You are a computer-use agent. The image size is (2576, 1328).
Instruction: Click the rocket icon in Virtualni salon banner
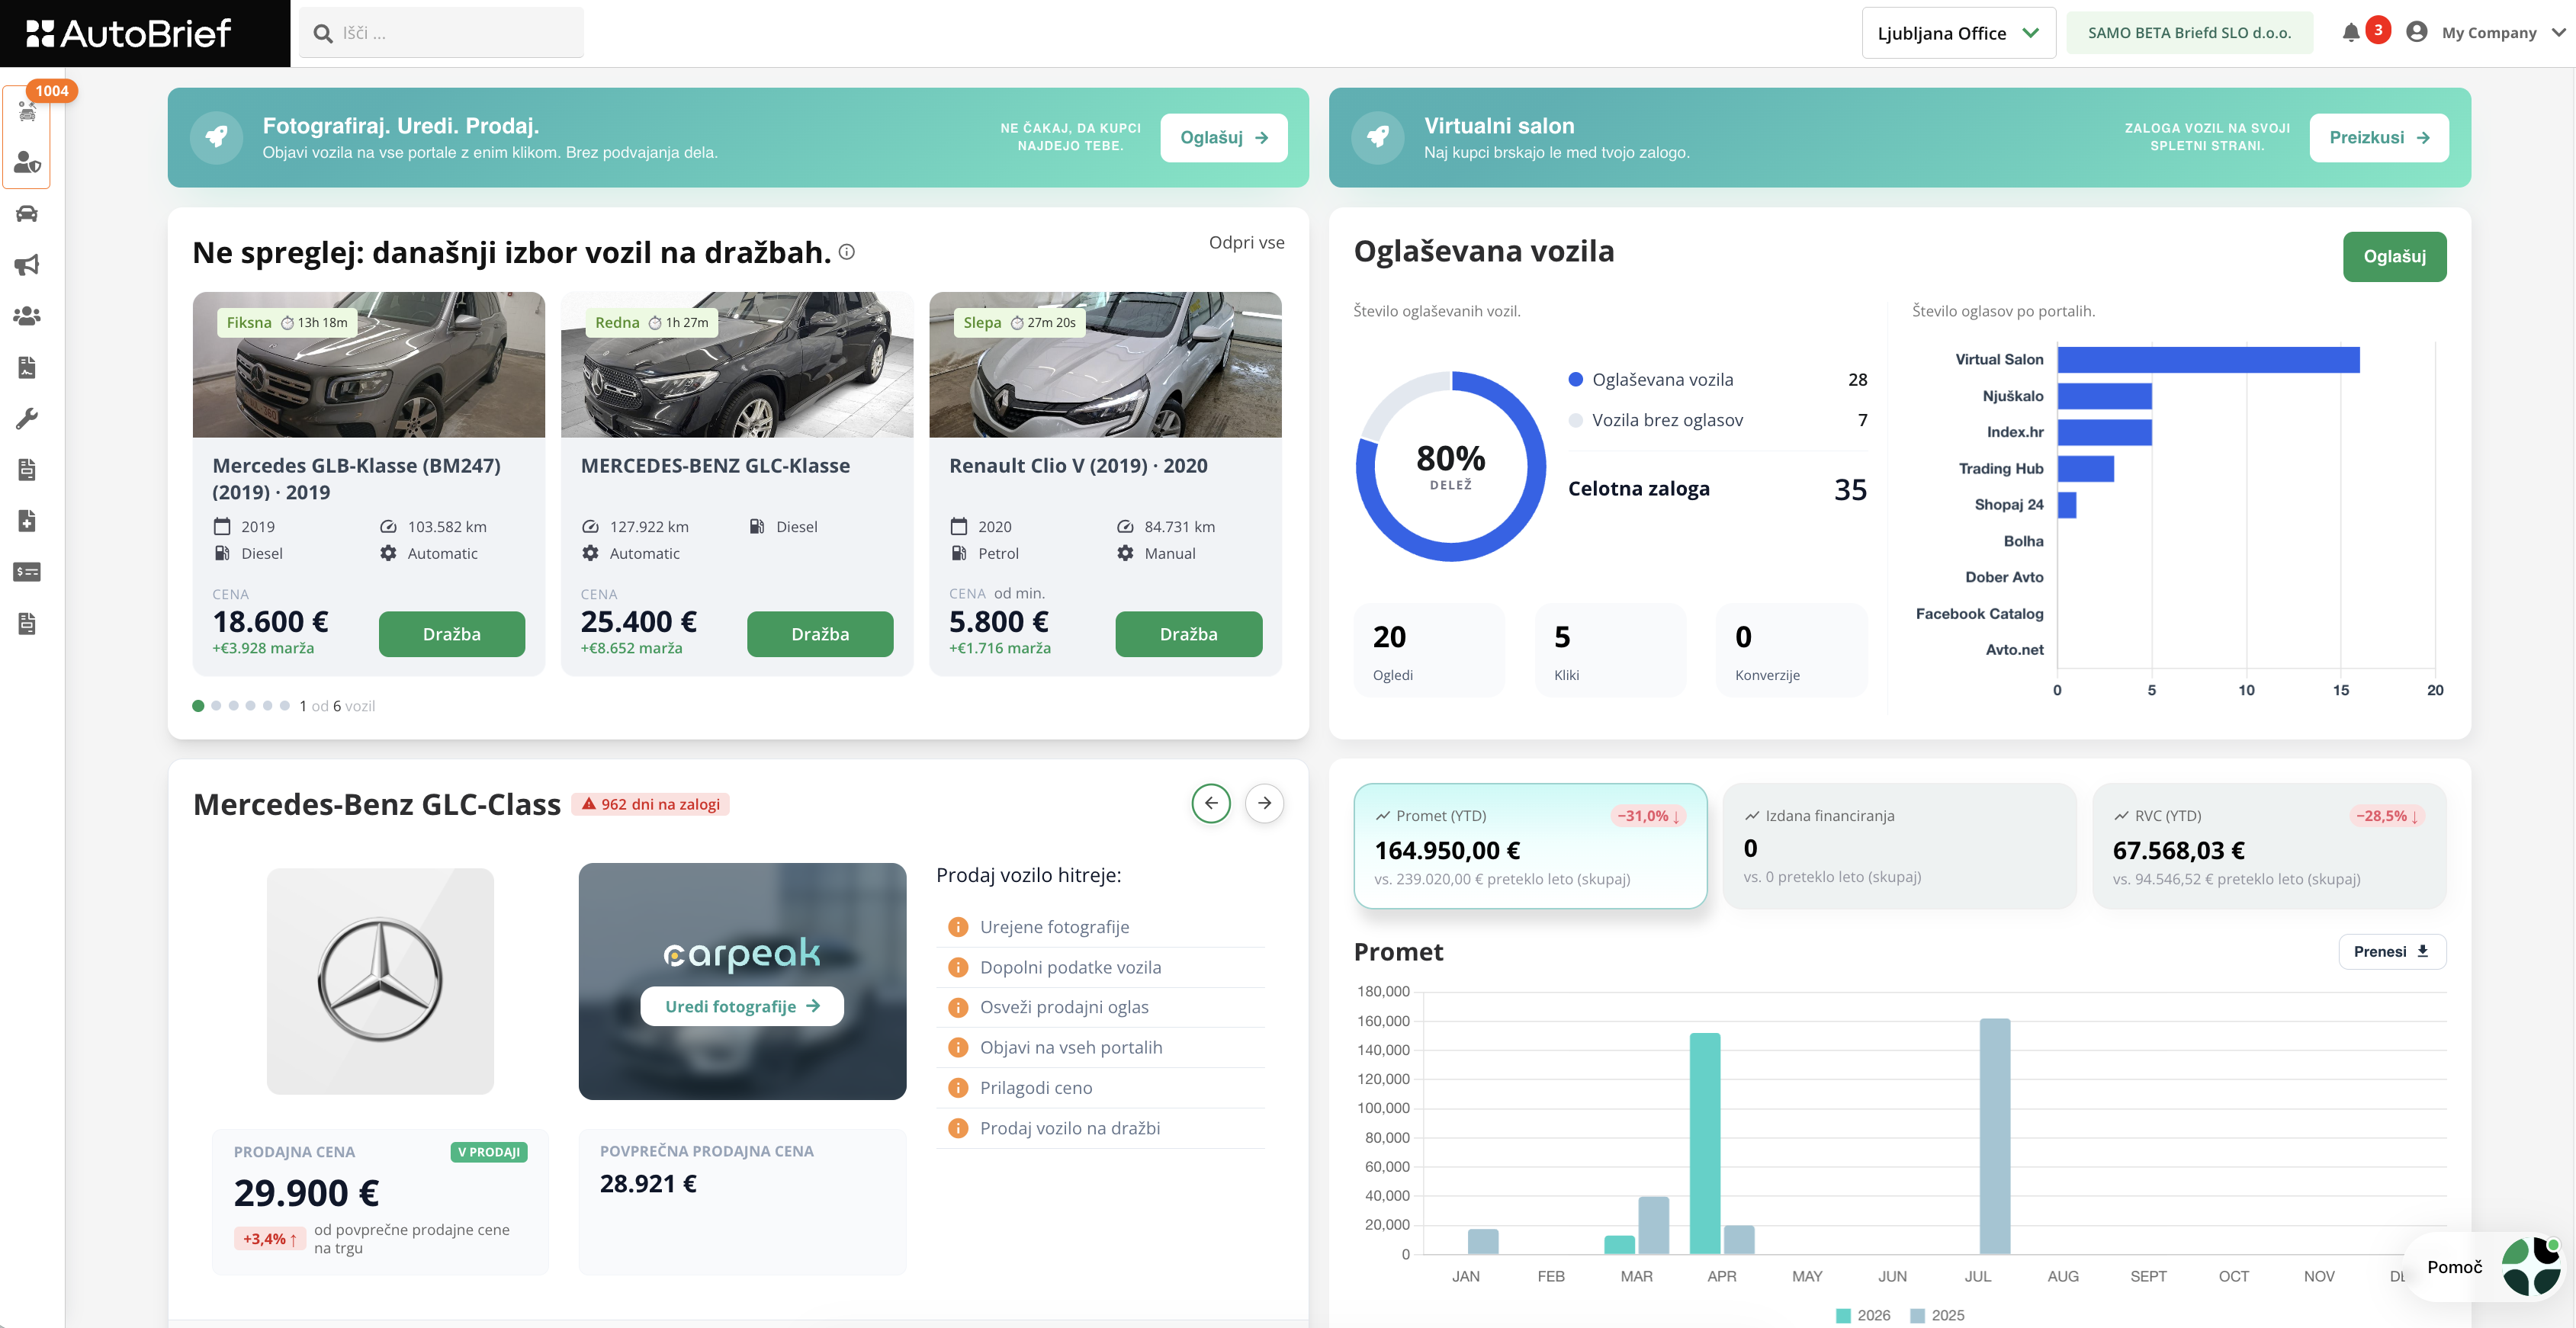pyautogui.click(x=1378, y=137)
